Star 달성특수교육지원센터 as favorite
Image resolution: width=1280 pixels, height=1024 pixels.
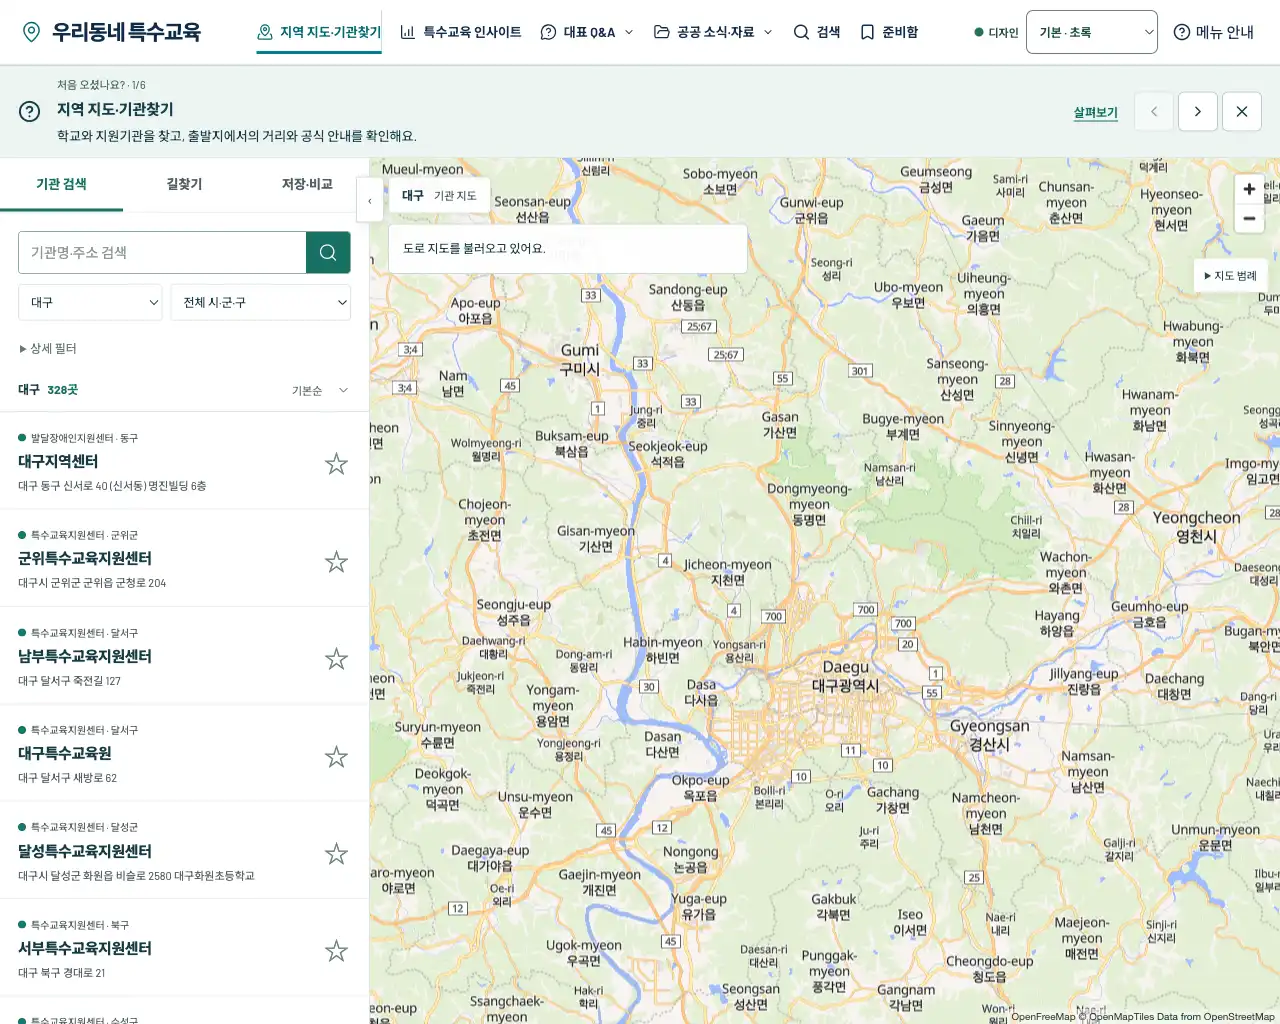coord(336,854)
